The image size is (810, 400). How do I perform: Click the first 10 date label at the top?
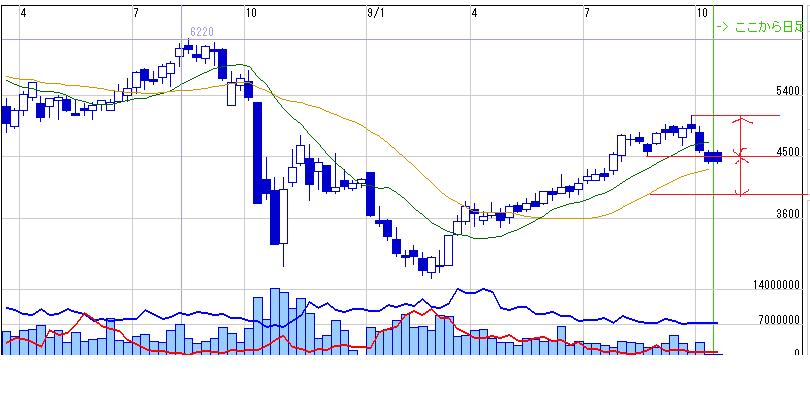coord(252,12)
